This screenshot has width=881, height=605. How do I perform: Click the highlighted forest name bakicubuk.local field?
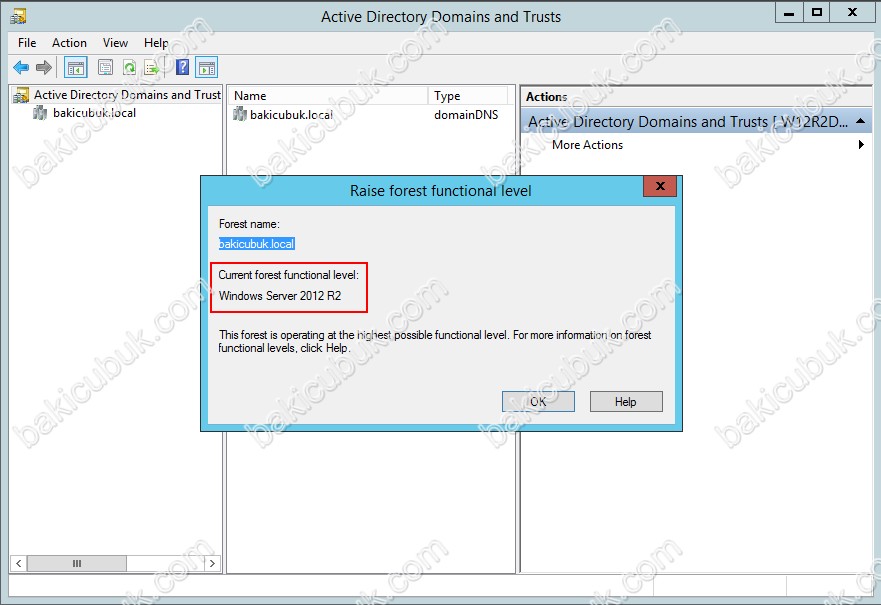point(256,244)
